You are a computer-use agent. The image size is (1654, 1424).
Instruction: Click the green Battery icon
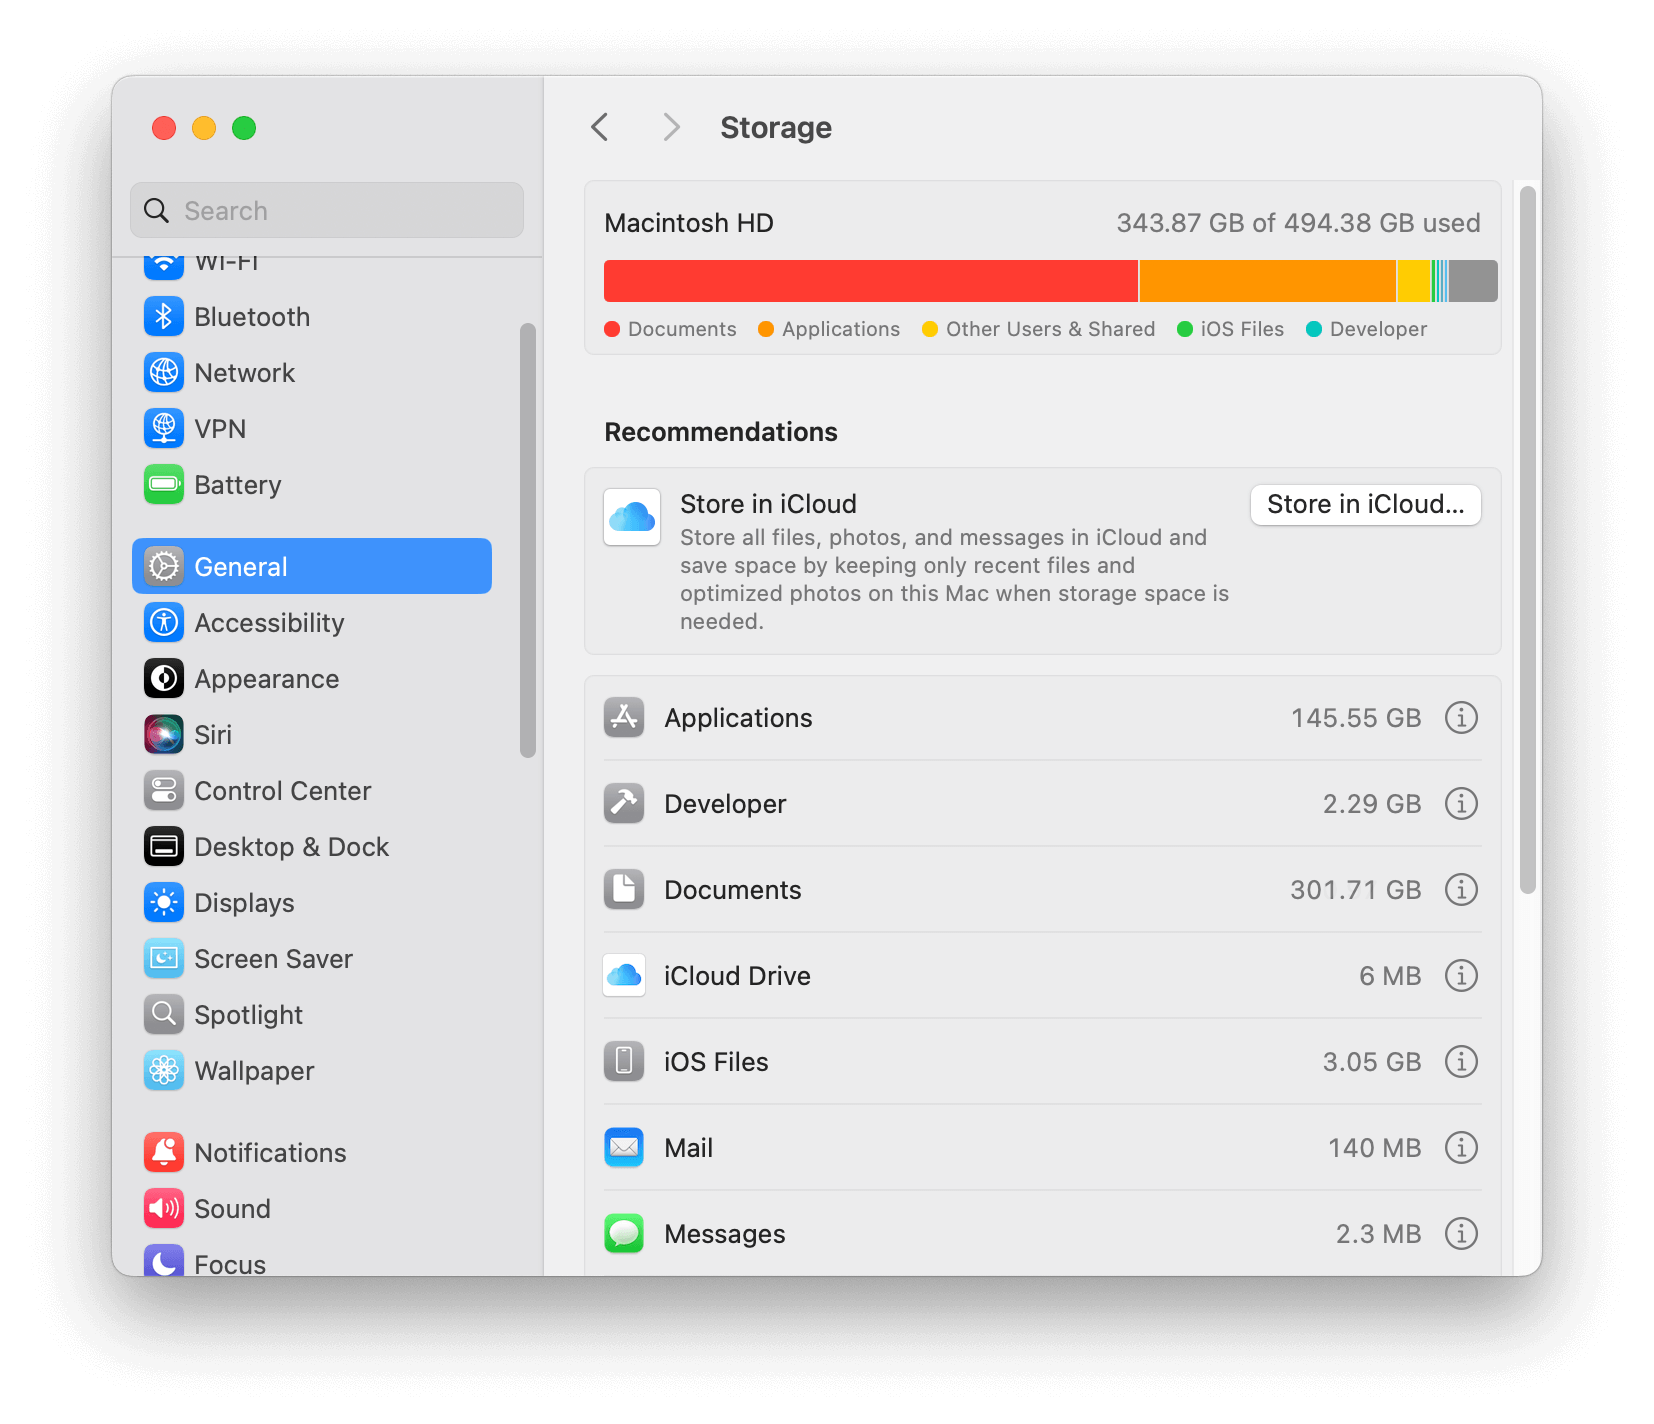164,485
